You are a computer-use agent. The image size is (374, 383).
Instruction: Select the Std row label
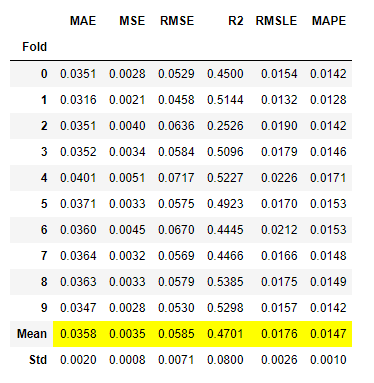tap(38, 360)
